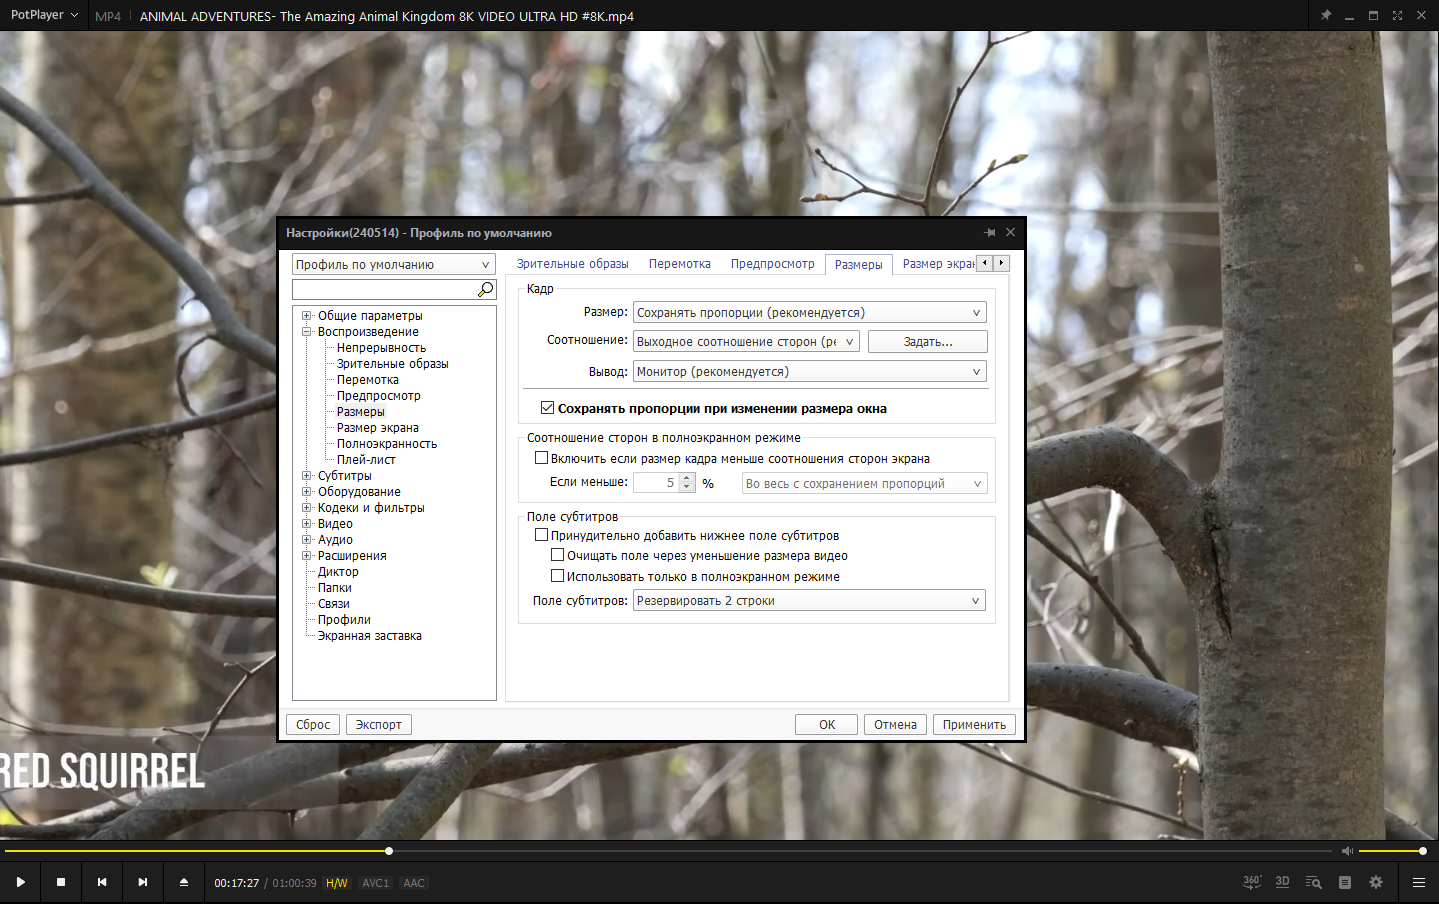Viewport: 1439px width, 904px height.
Task: Click the search magnifier in settings dialog
Action: click(x=486, y=289)
